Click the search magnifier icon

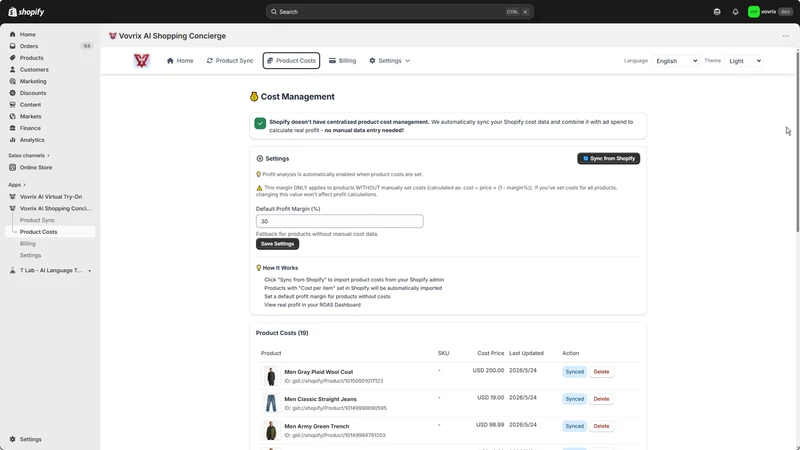tap(274, 12)
